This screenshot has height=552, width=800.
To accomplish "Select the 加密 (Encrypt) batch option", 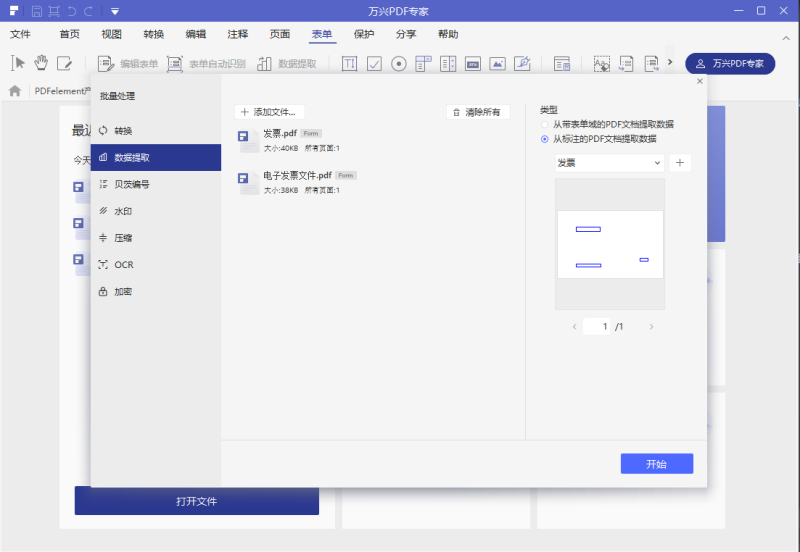I will [x=123, y=292].
